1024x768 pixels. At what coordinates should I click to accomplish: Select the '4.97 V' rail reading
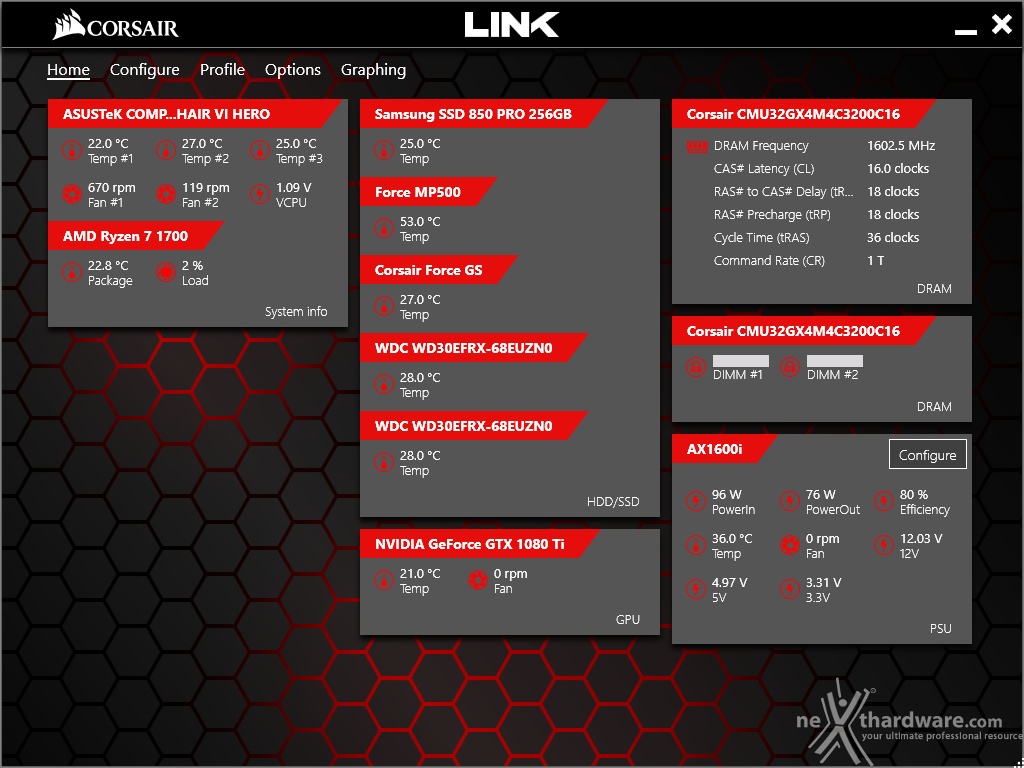coord(730,582)
